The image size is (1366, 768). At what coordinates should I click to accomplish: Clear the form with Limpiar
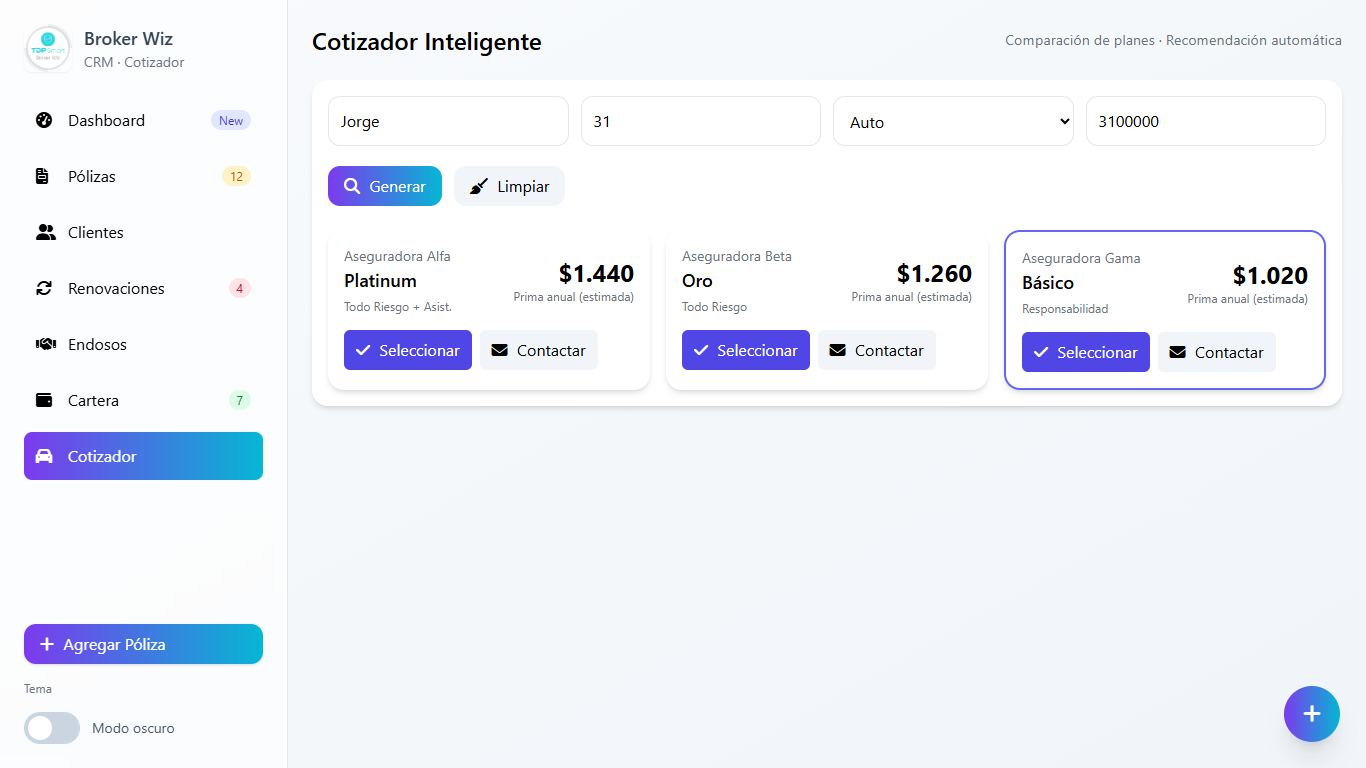point(509,187)
